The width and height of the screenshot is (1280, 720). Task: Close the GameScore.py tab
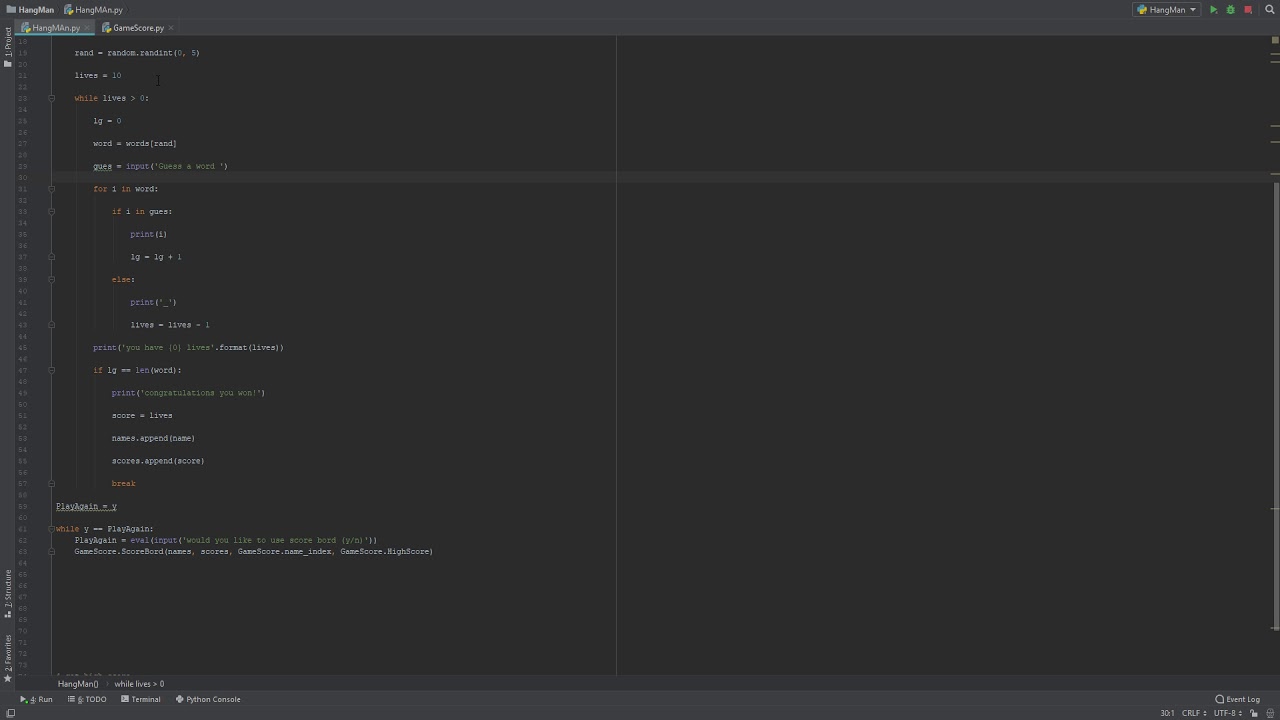coord(171,28)
